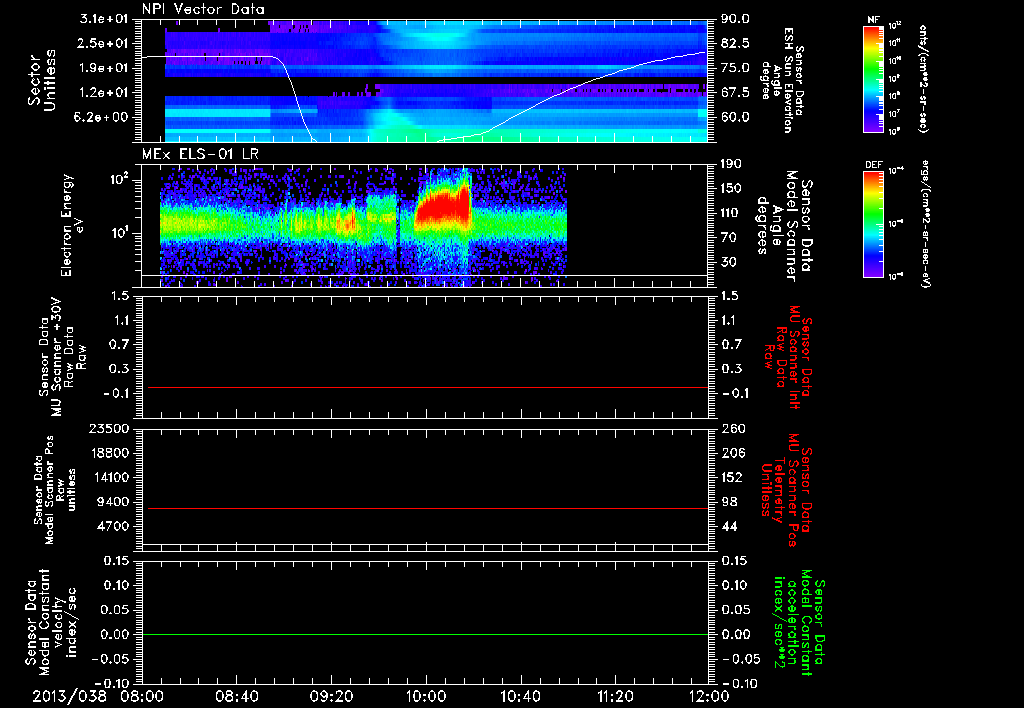
Task: Click the 10:40 time axis label
Action: (x=520, y=696)
